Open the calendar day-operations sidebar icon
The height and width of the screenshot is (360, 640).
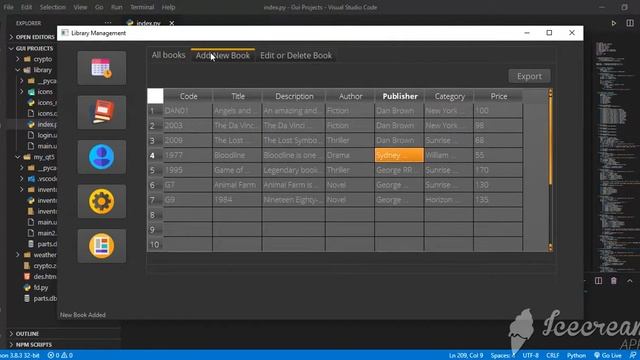(102, 68)
